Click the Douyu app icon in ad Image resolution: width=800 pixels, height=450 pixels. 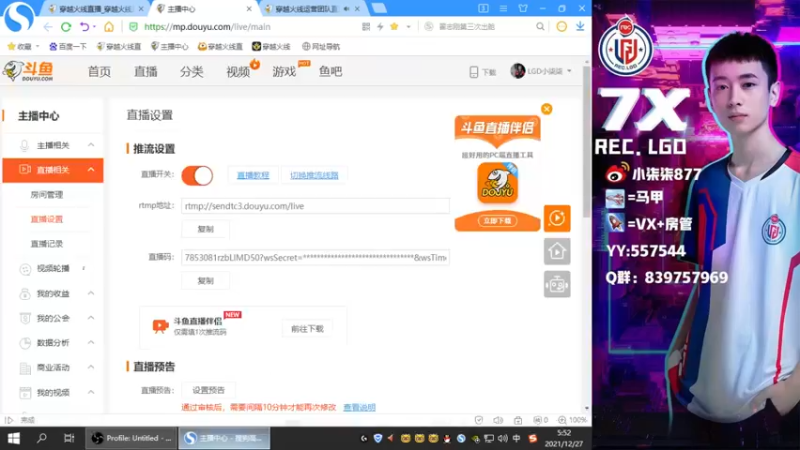(x=497, y=183)
